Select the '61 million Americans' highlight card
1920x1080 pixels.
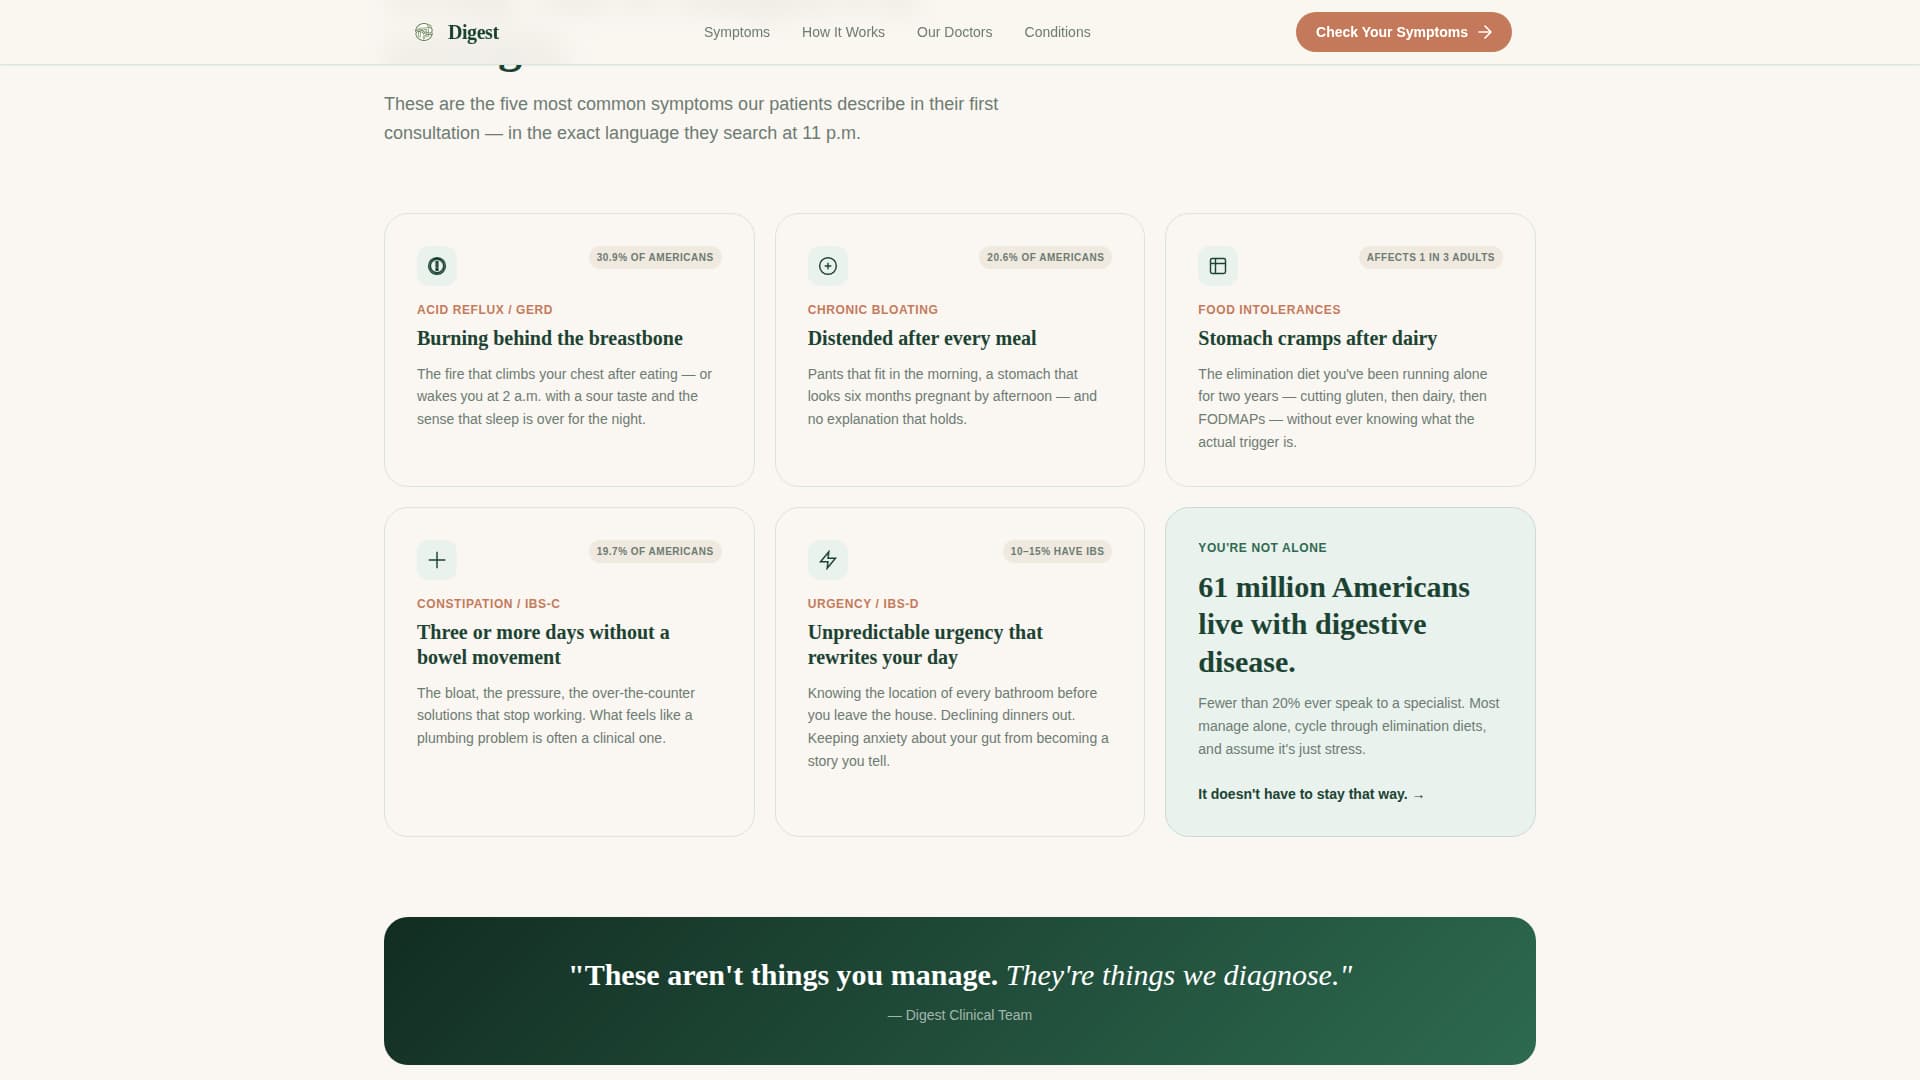click(1349, 671)
